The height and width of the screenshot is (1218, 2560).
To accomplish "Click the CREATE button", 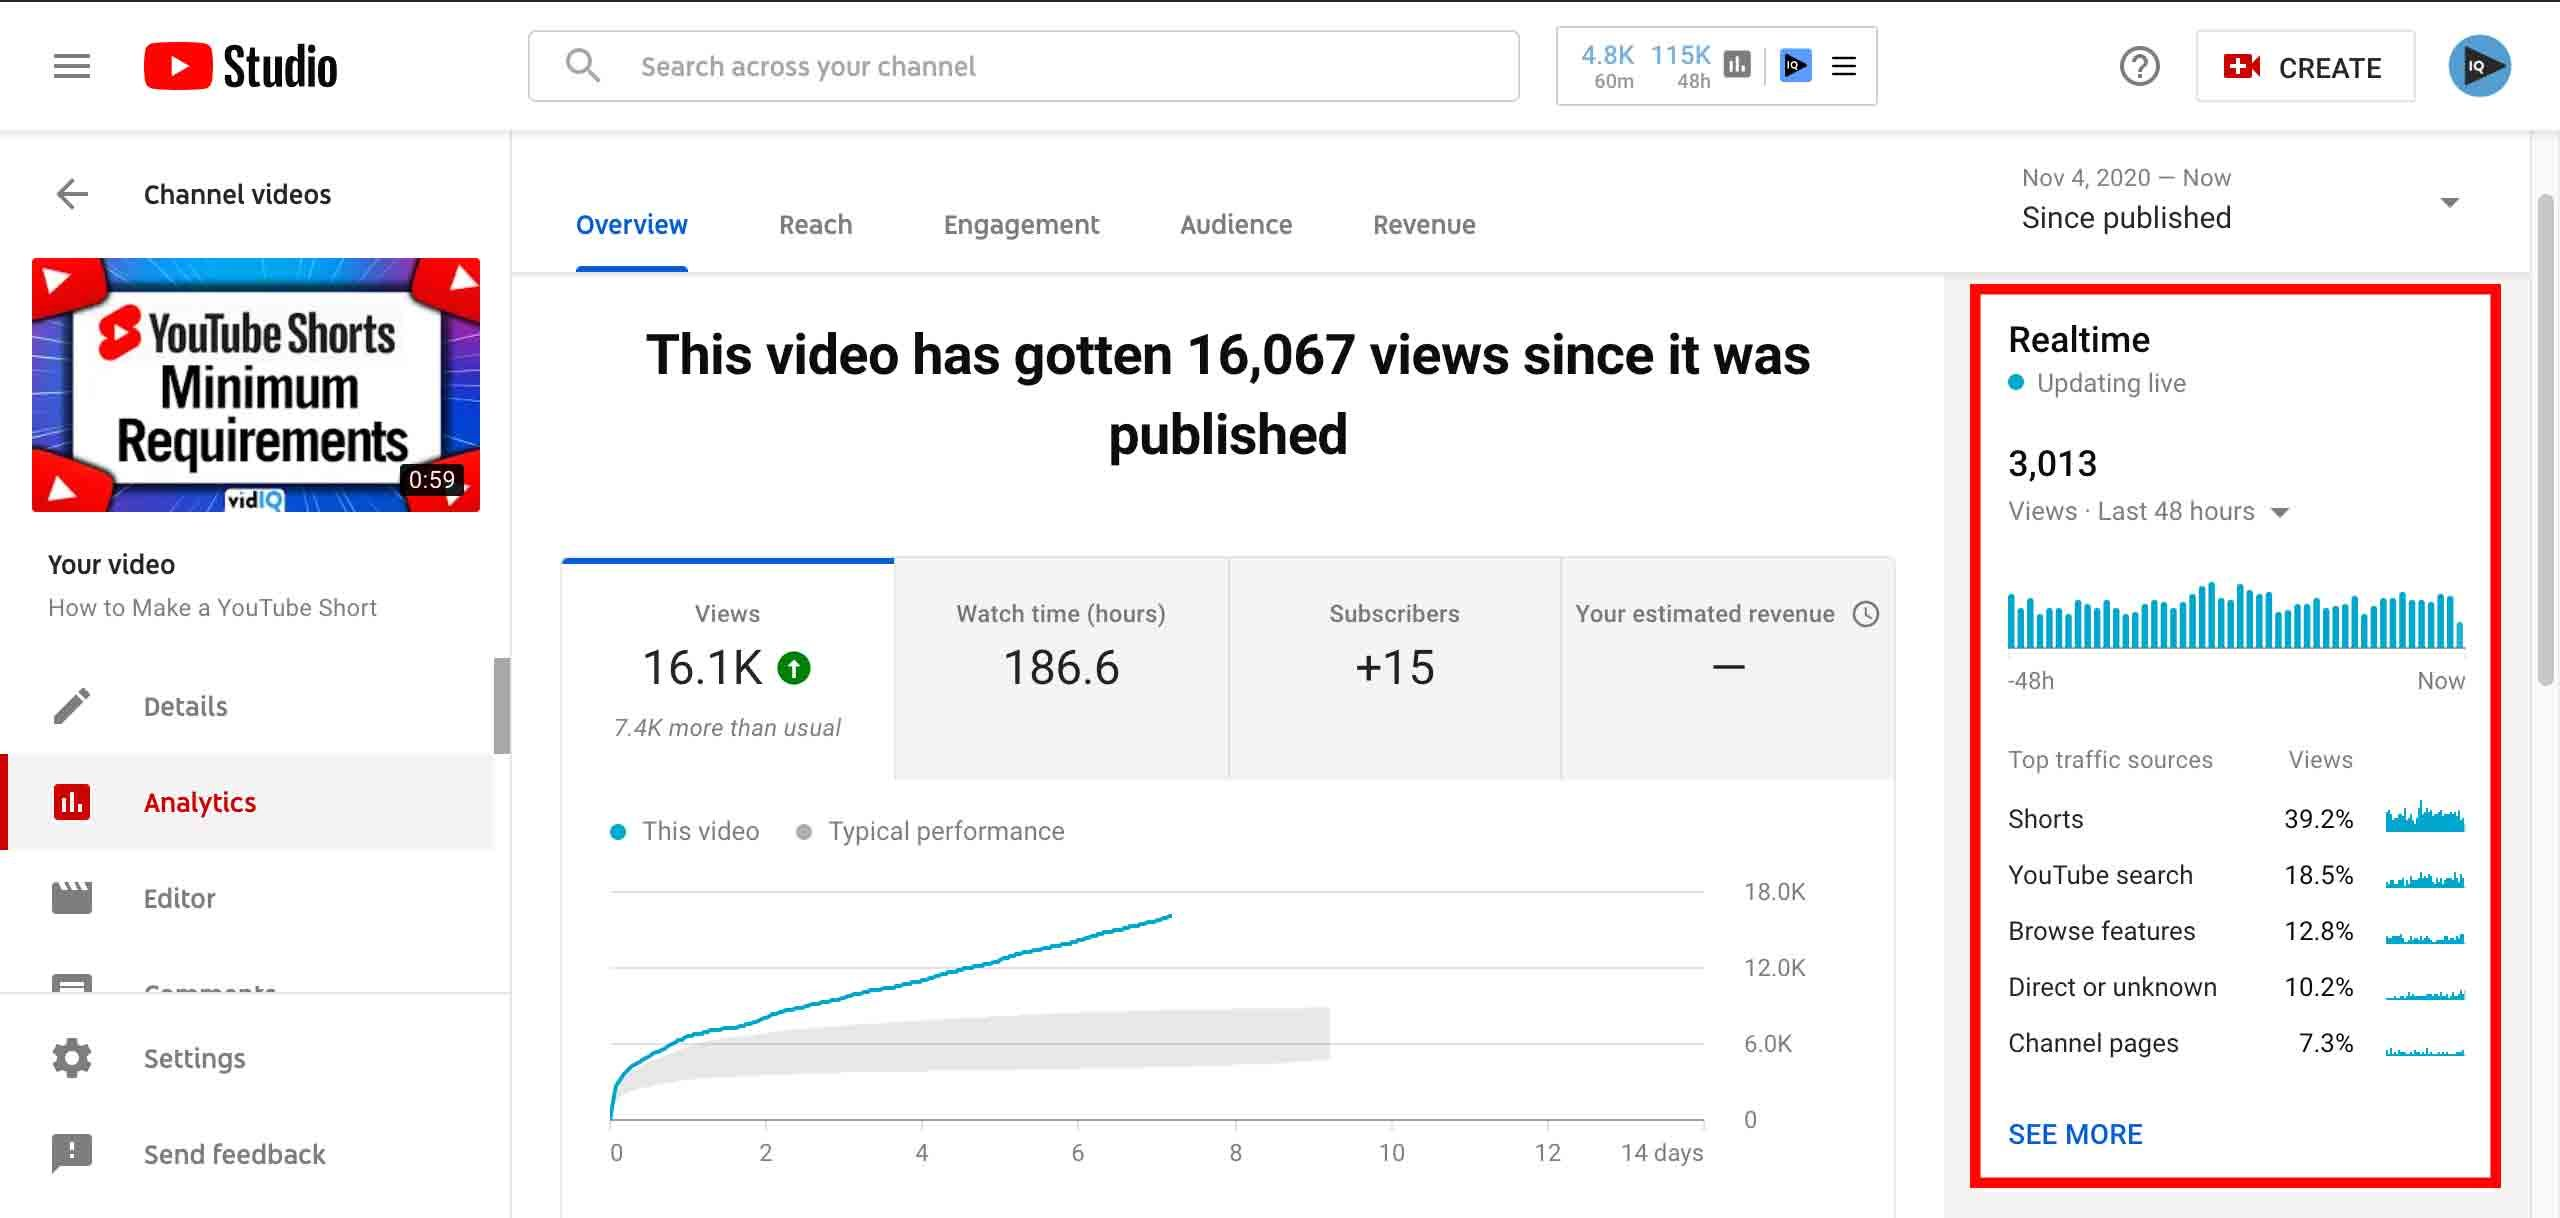I will pyautogui.click(x=2306, y=66).
